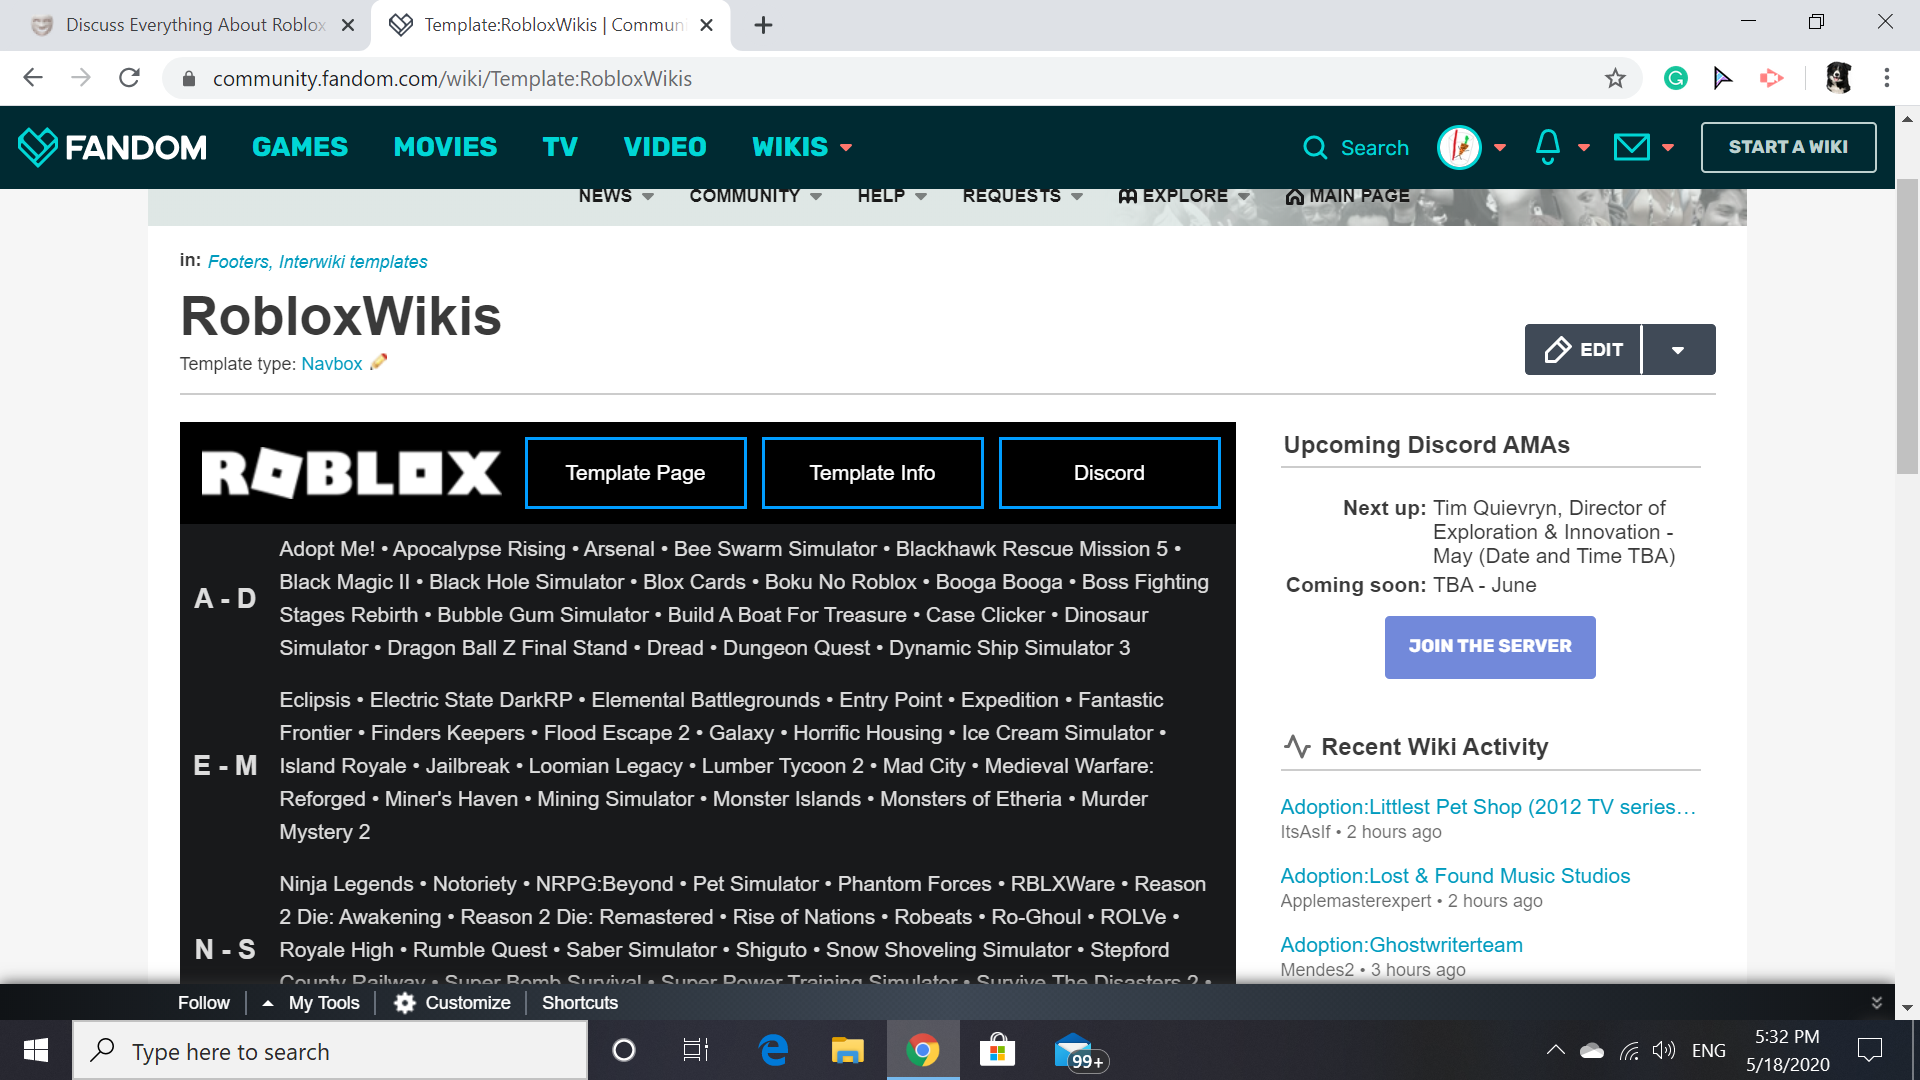Expand My Tools menu in the bottom bar

click(x=312, y=1003)
